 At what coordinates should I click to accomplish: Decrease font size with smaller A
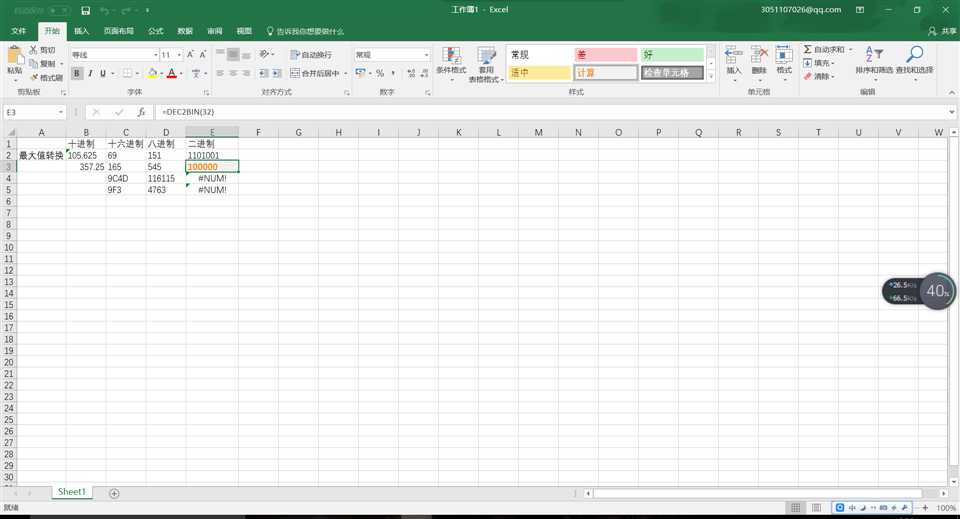(203, 54)
